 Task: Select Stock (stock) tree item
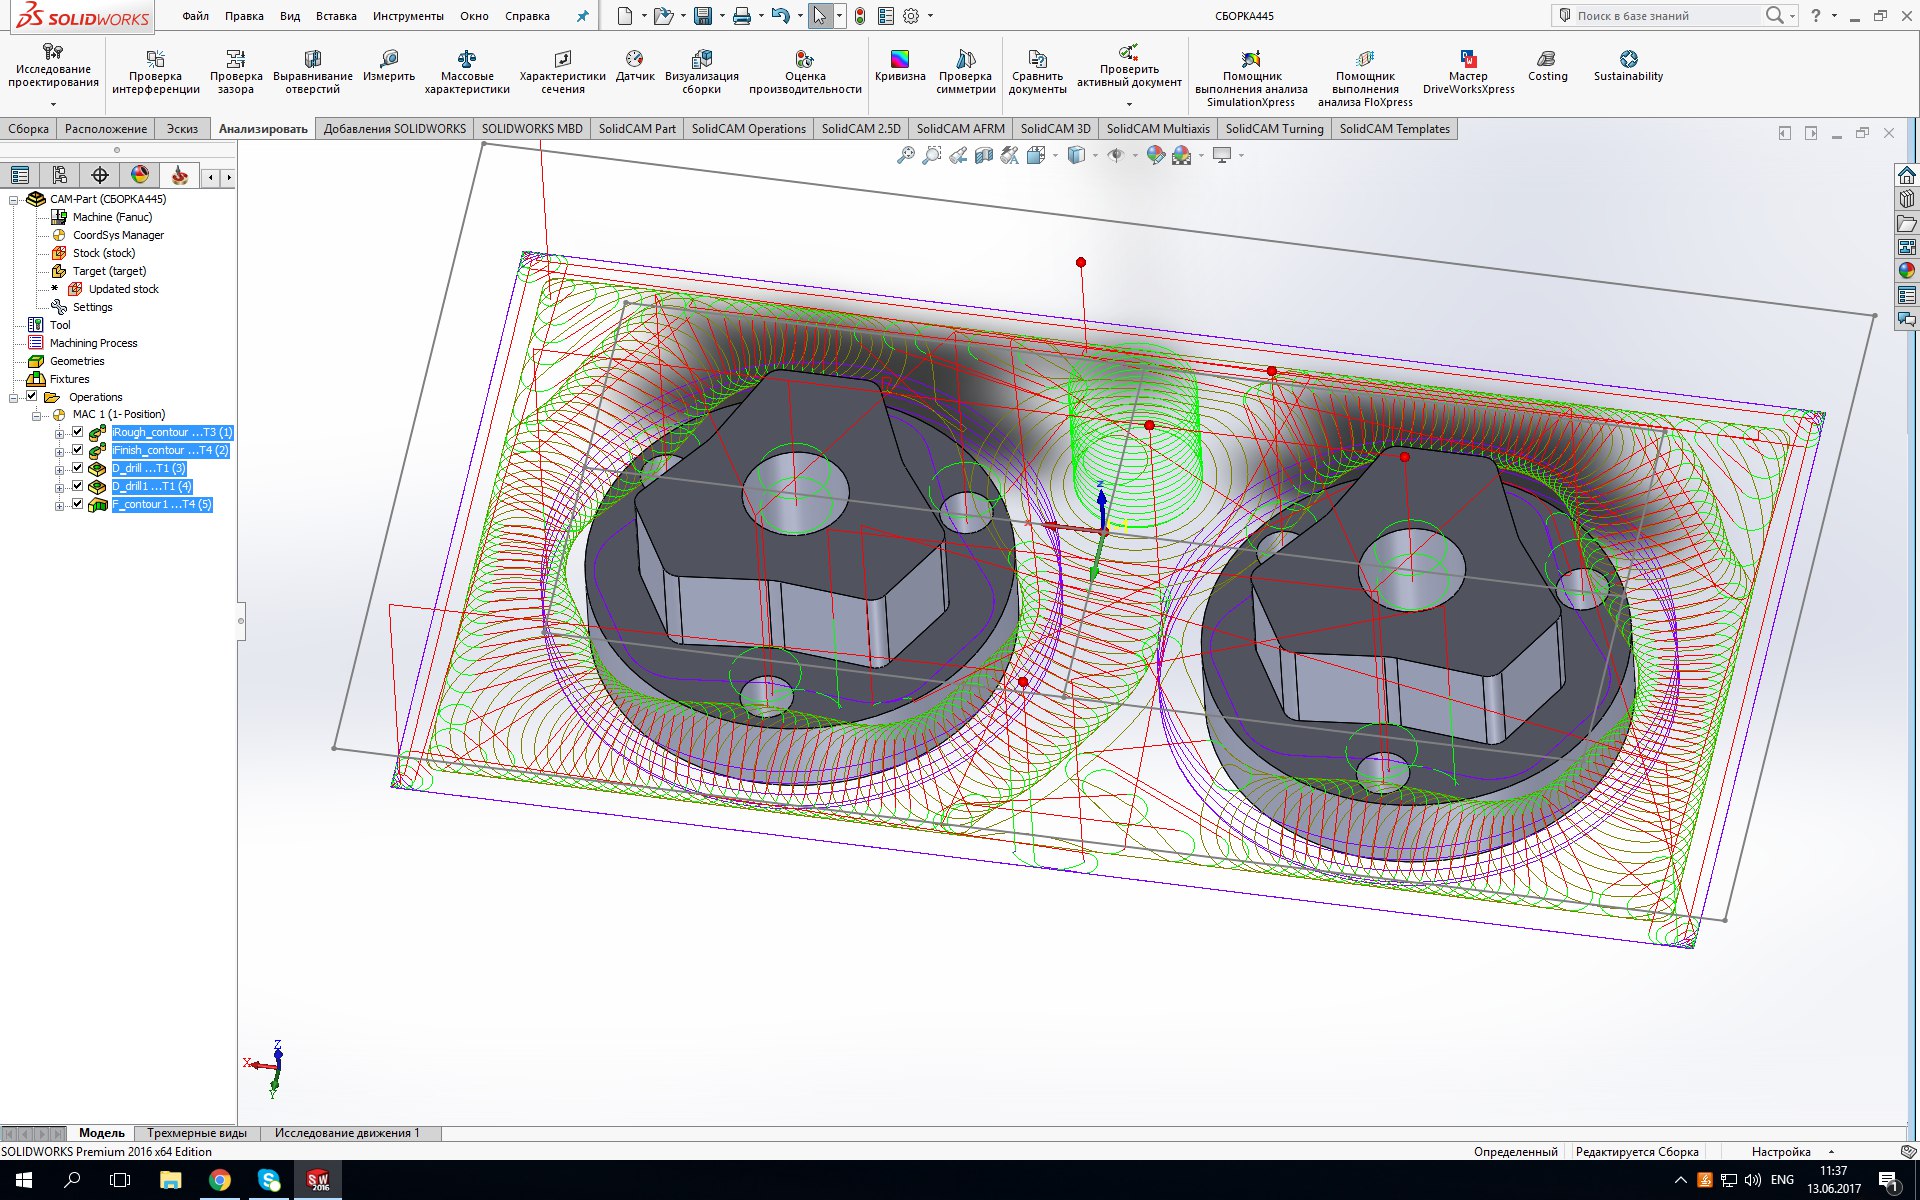click(103, 253)
